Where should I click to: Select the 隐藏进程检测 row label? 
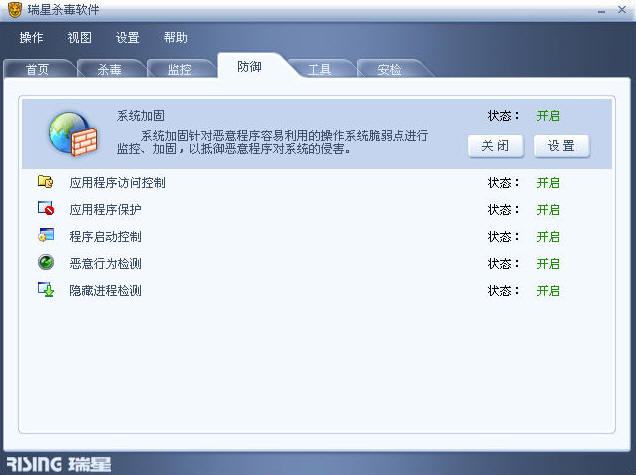105,290
